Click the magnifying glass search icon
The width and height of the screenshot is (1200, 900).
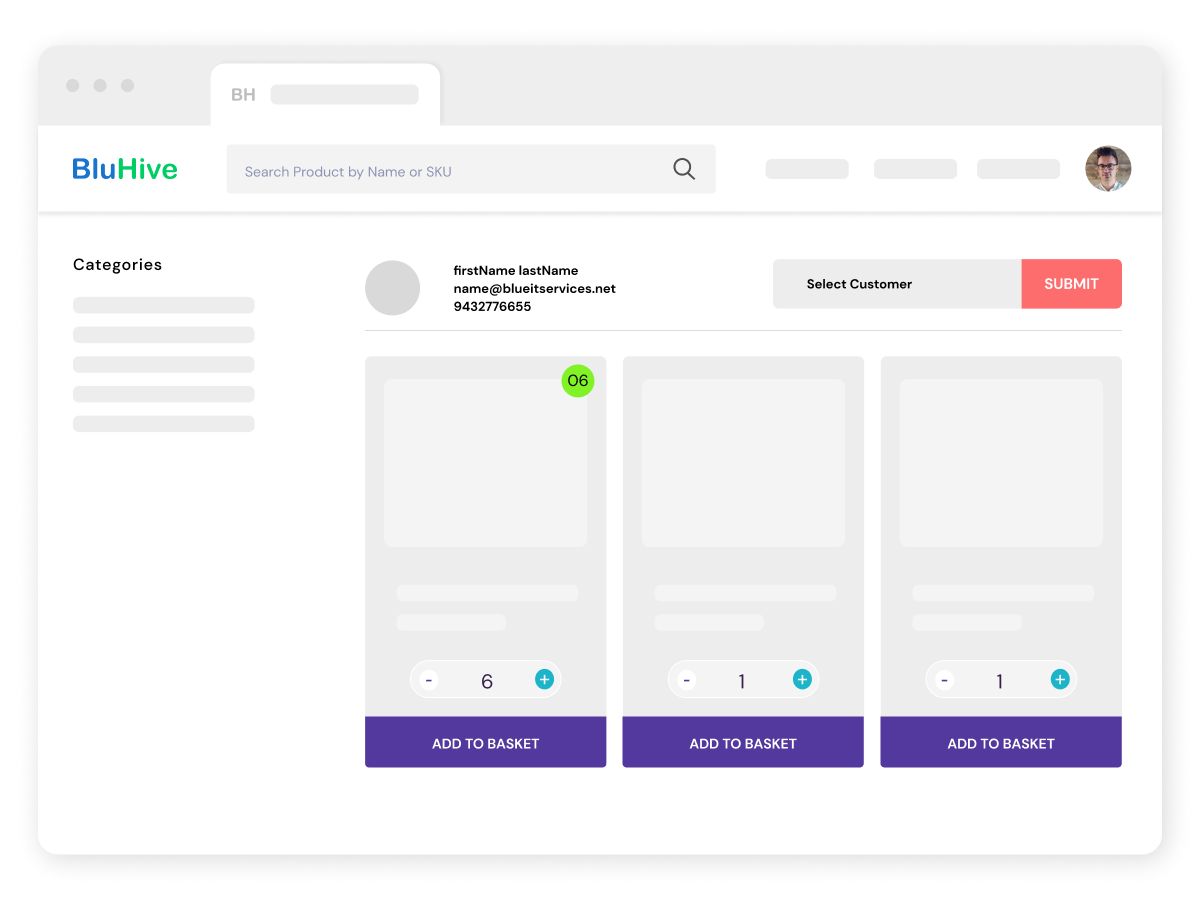click(x=684, y=169)
